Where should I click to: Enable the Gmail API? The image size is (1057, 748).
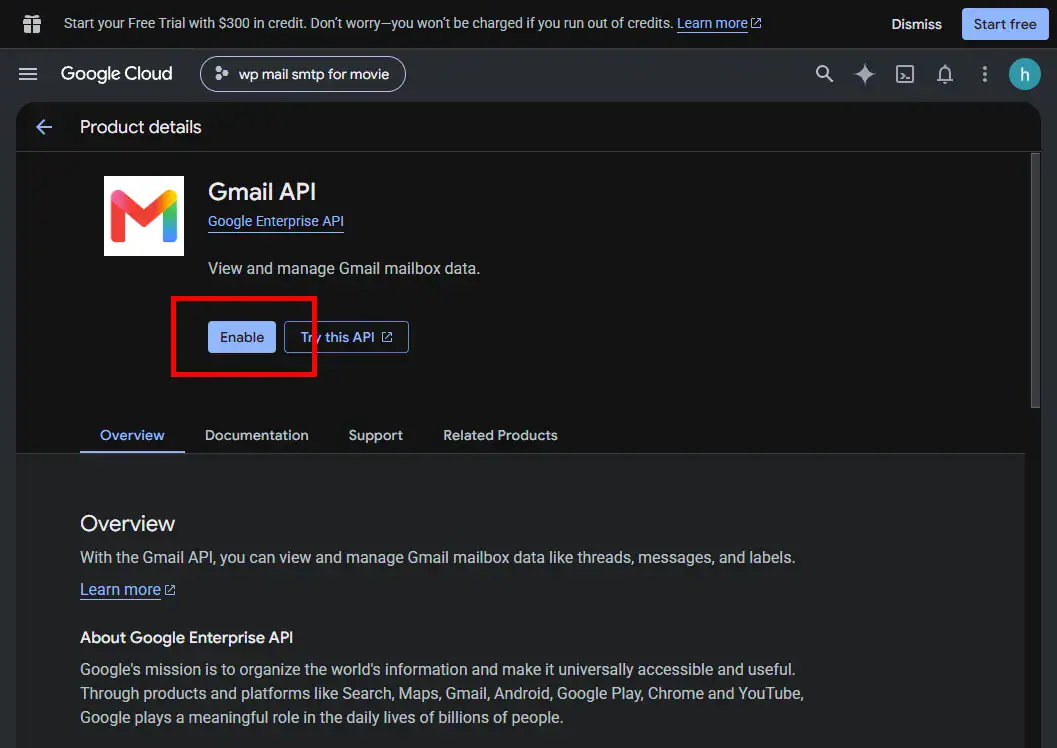pyautogui.click(x=241, y=337)
